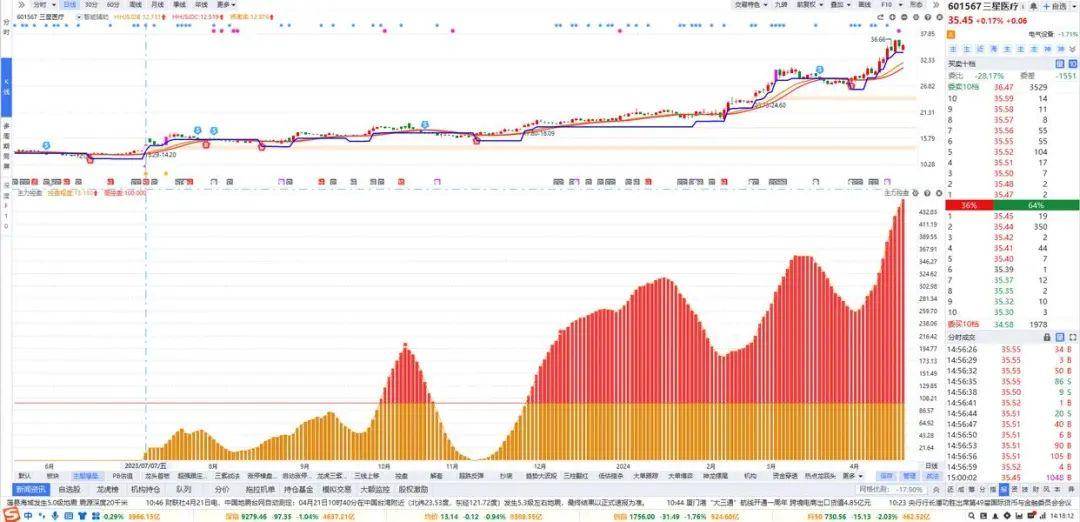Image resolution: width=1080 pixels, height=522 pixels.
Task: Select the K线 vertical side tab
Action: point(6,87)
